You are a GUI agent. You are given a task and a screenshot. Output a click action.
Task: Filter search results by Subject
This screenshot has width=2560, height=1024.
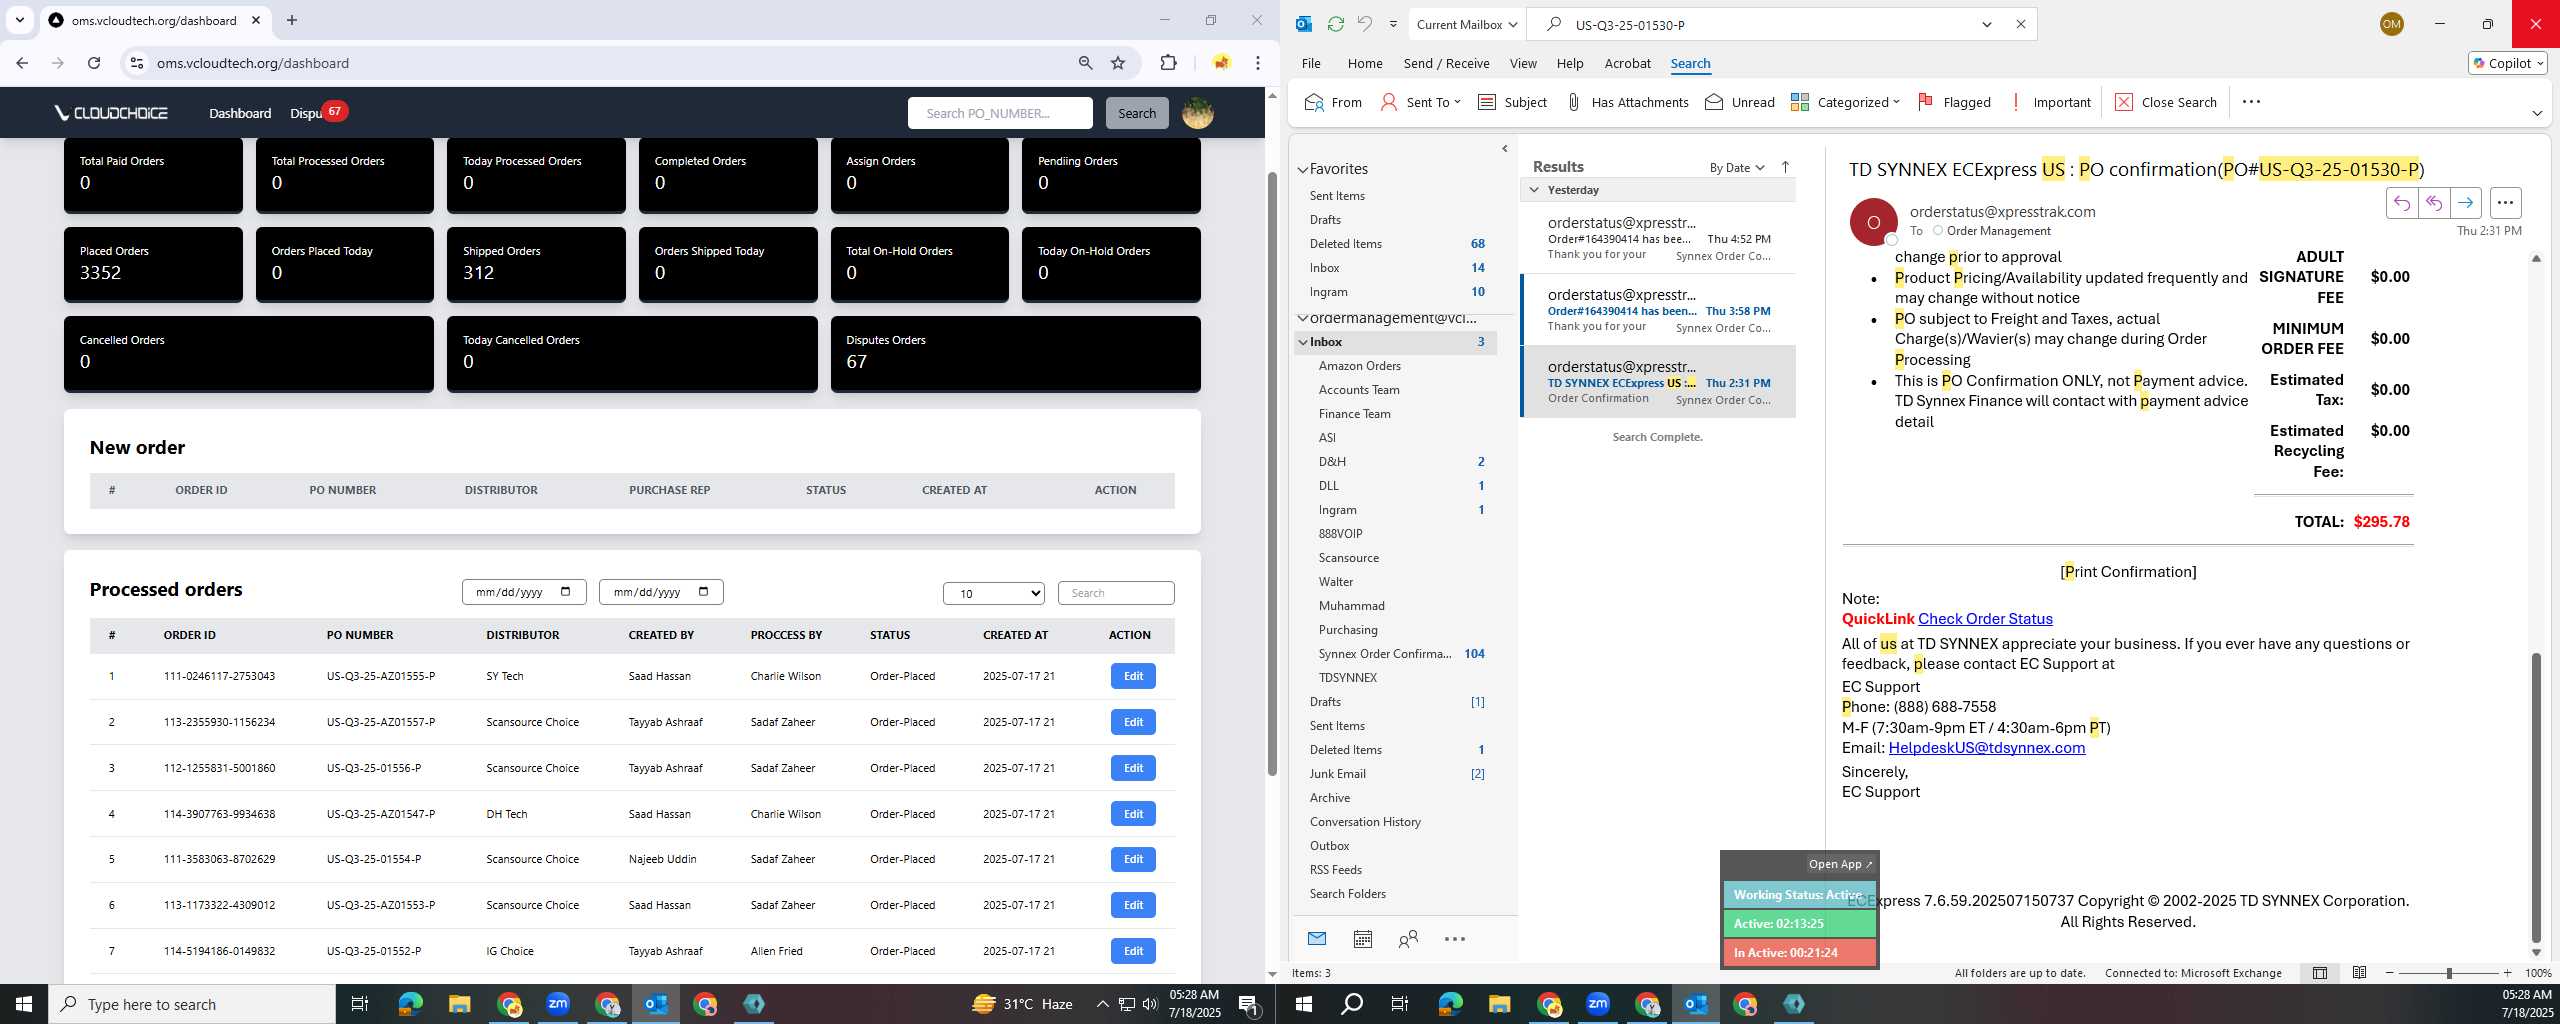pos(1512,102)
